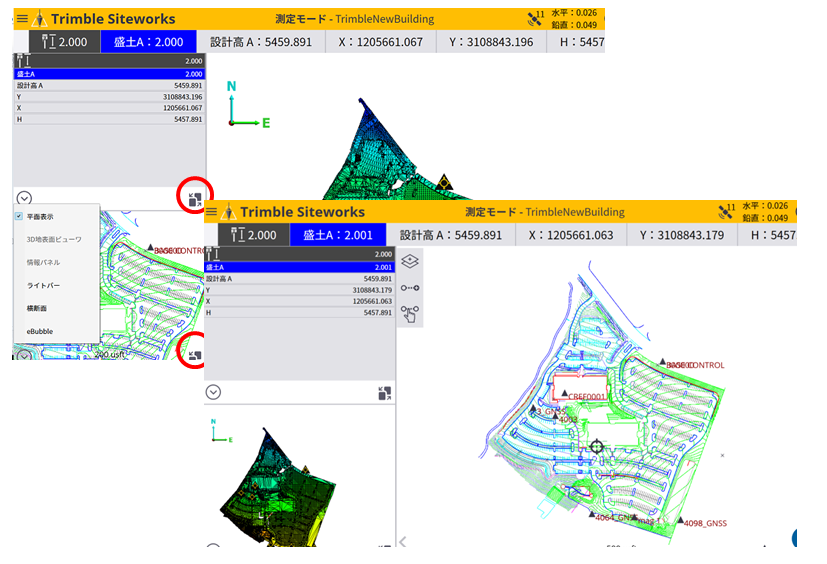Activate the touch-select points tool icon
827x564 pixels.
tap(410, 315)
